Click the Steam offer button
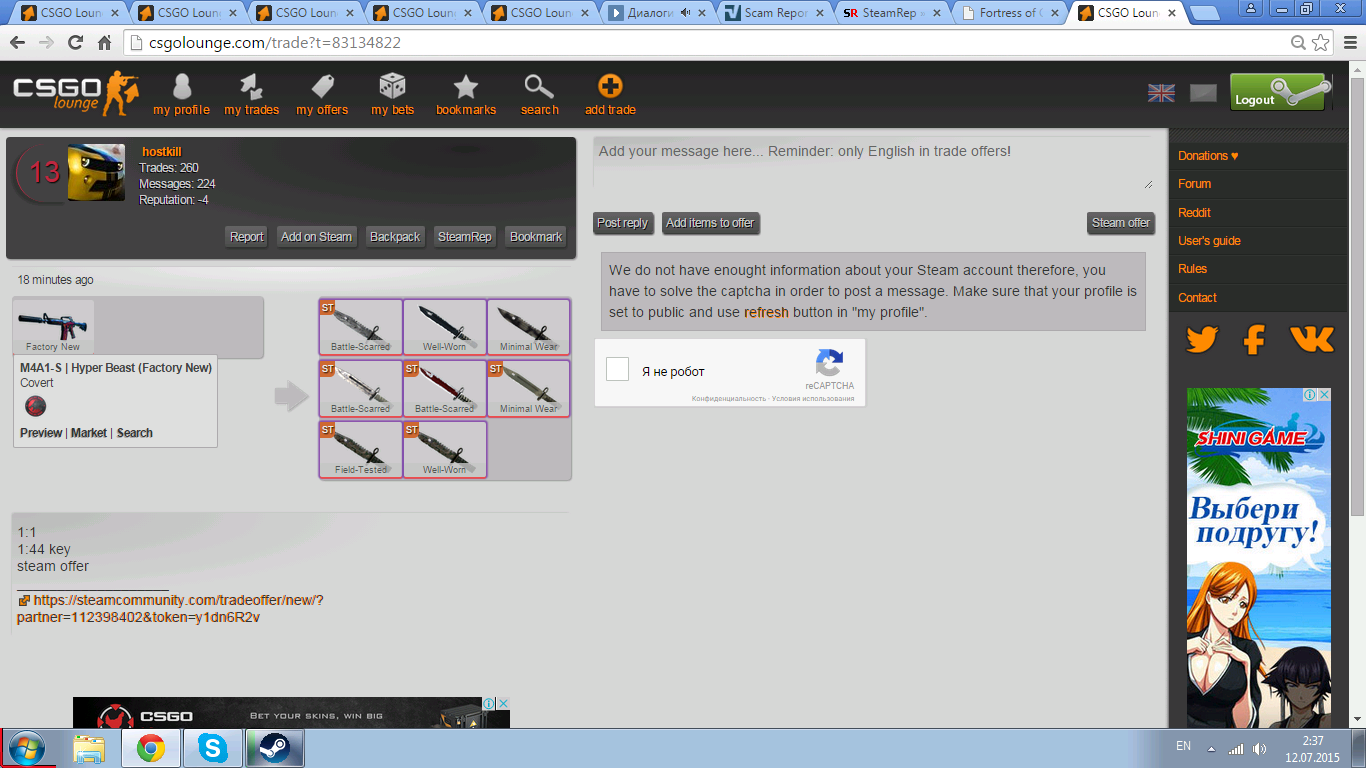Screen dimensions: 1366x768 [1121, 223]
